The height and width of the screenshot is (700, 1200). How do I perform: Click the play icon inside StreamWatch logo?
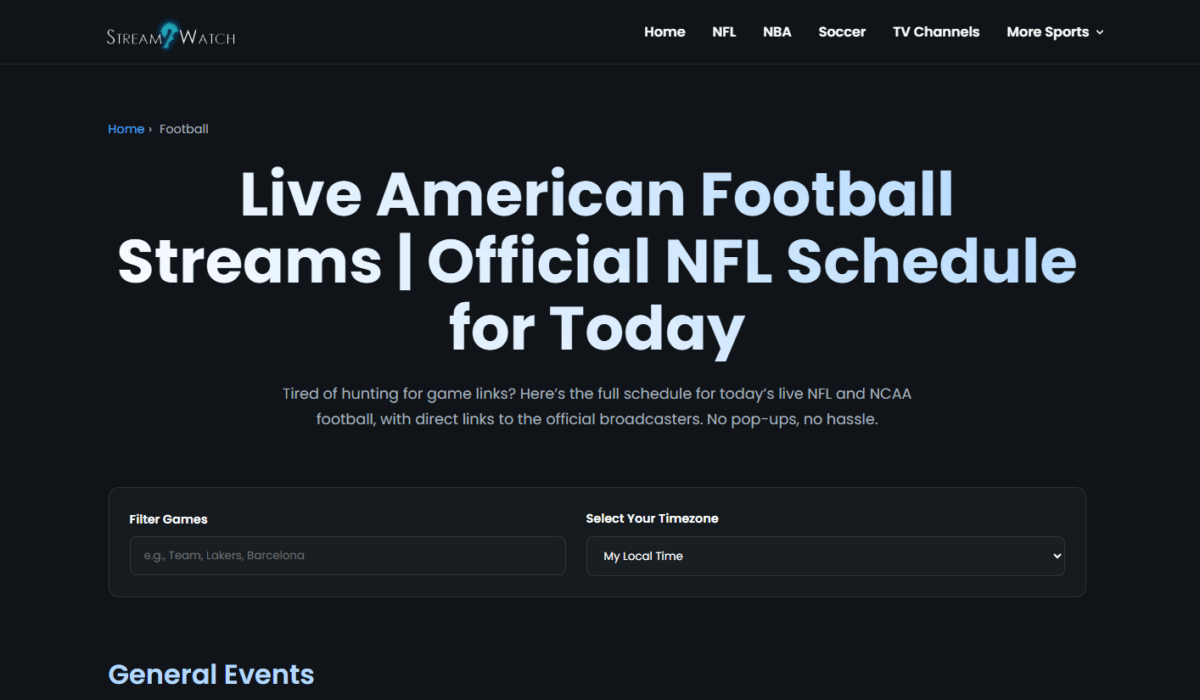pyautogui.click(x=168, y=36)
